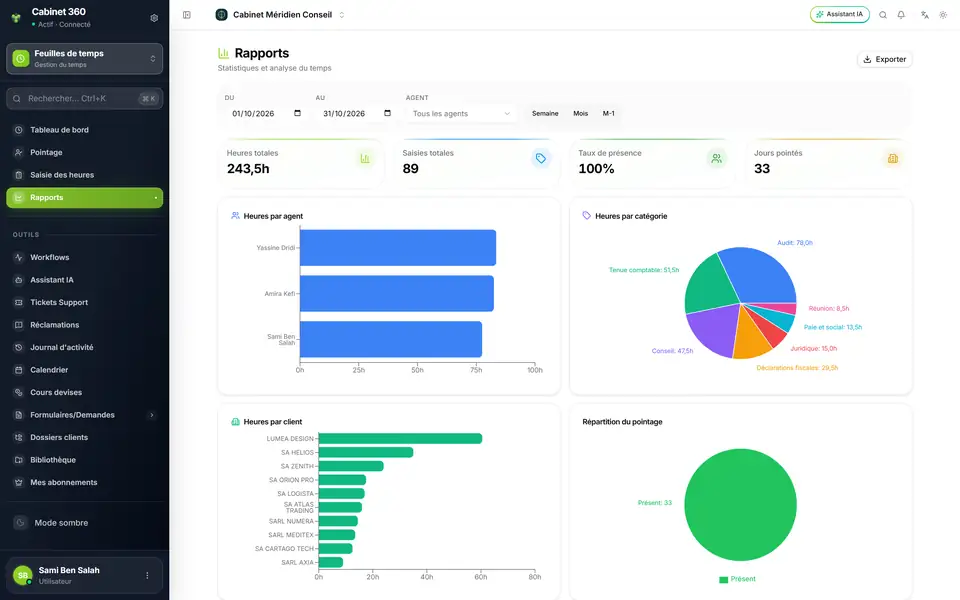
Task: Click the sun theme icon in top bar
Action: tap(943, 15)
